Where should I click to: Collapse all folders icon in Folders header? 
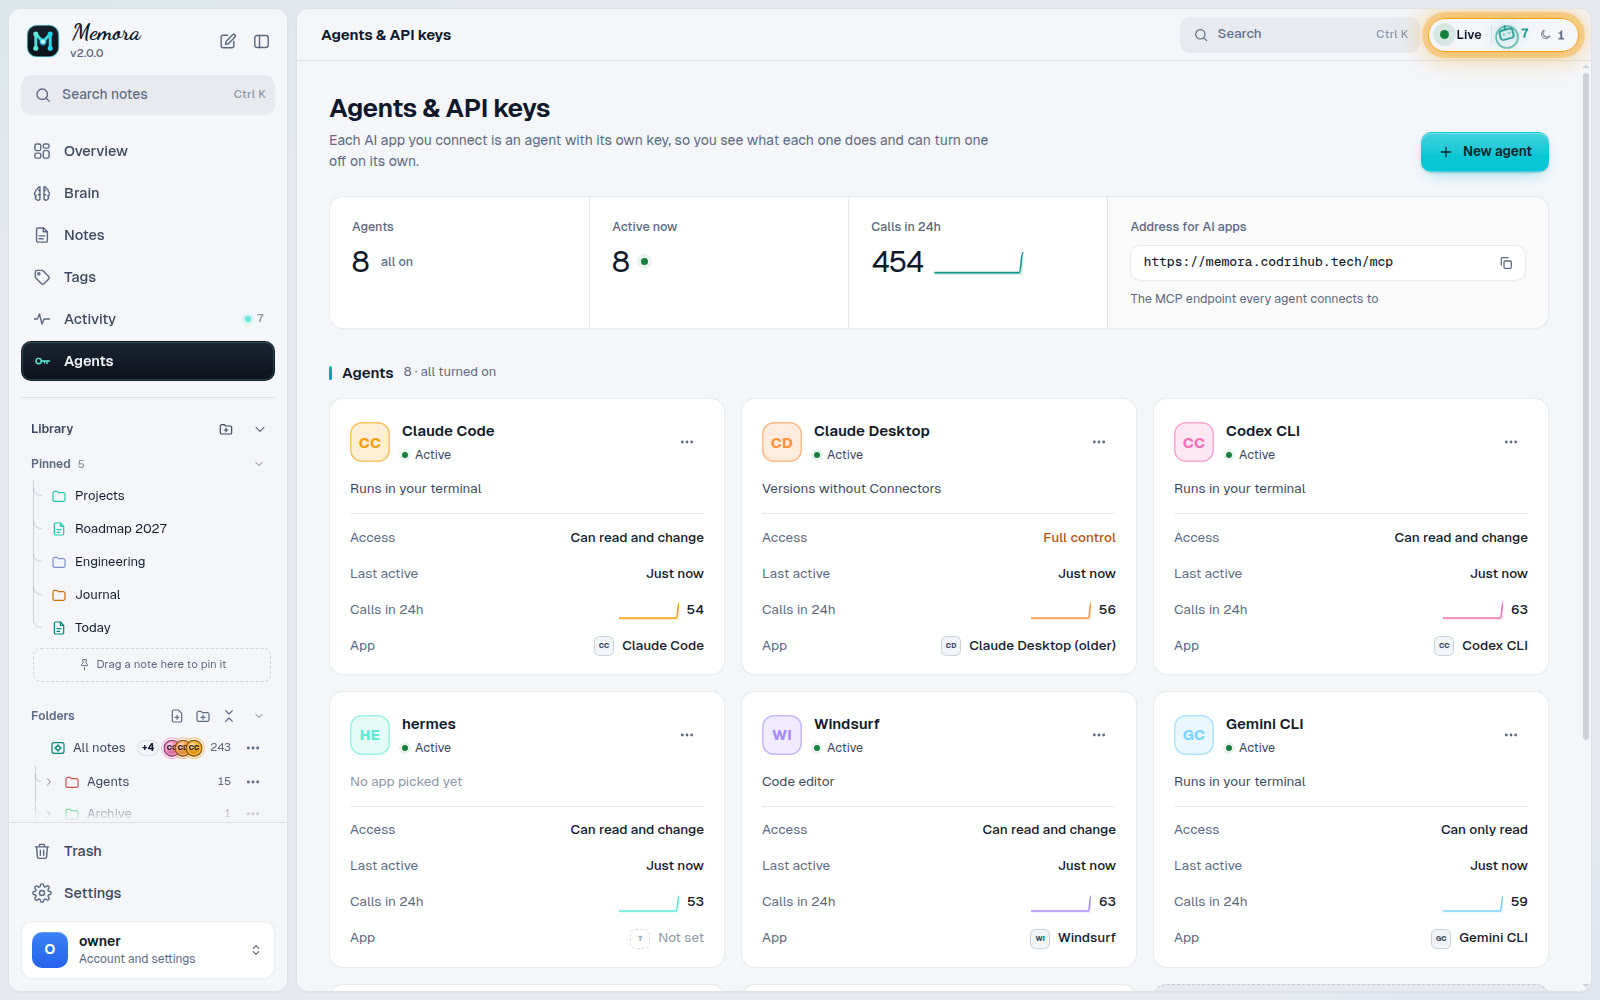[229, 716]
